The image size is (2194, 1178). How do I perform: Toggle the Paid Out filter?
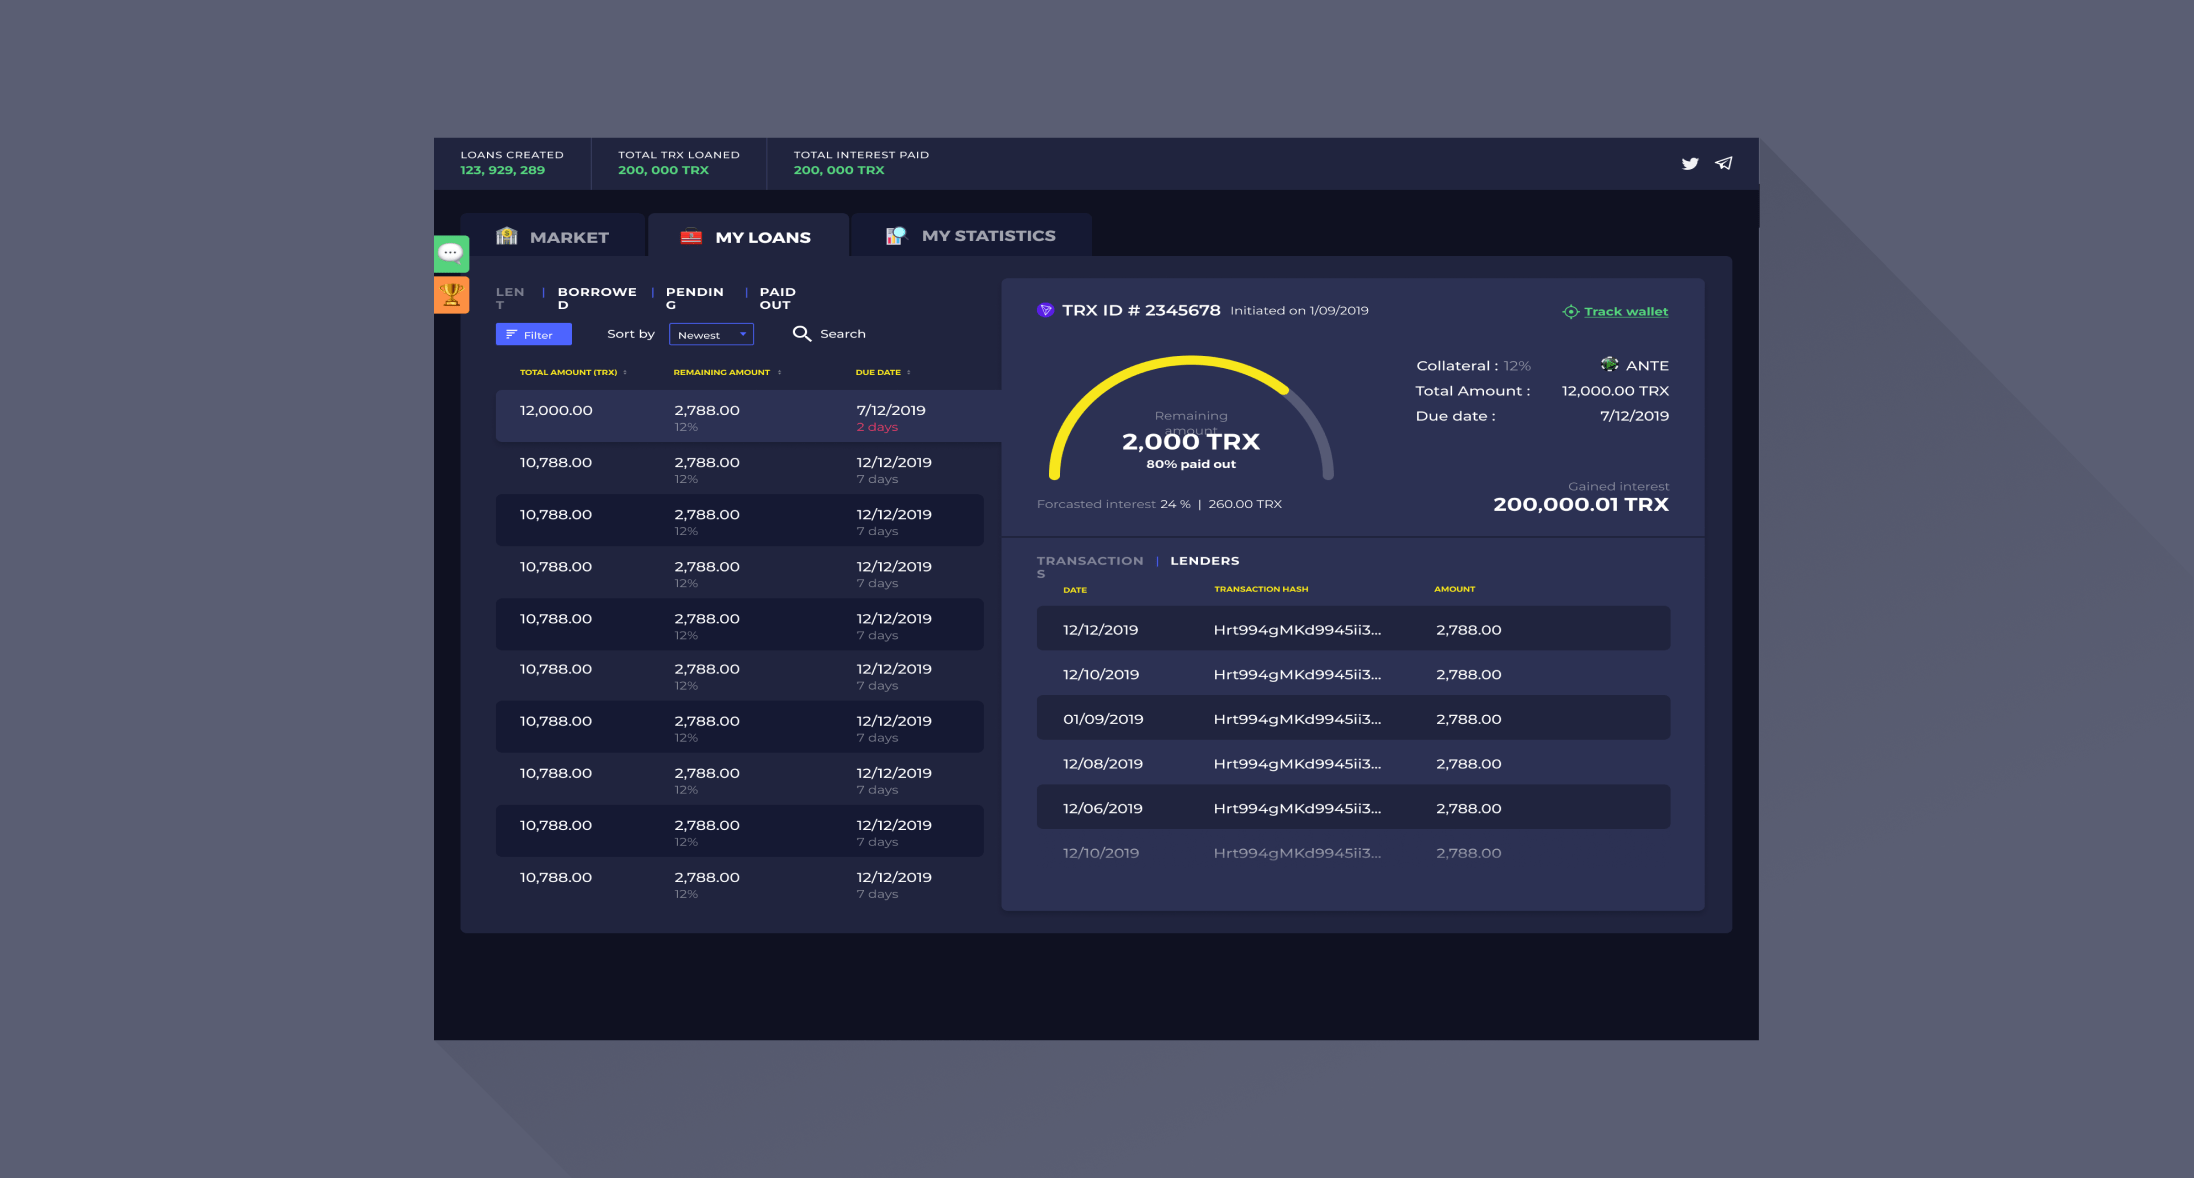pyautogui.click(x=777, y=297)
